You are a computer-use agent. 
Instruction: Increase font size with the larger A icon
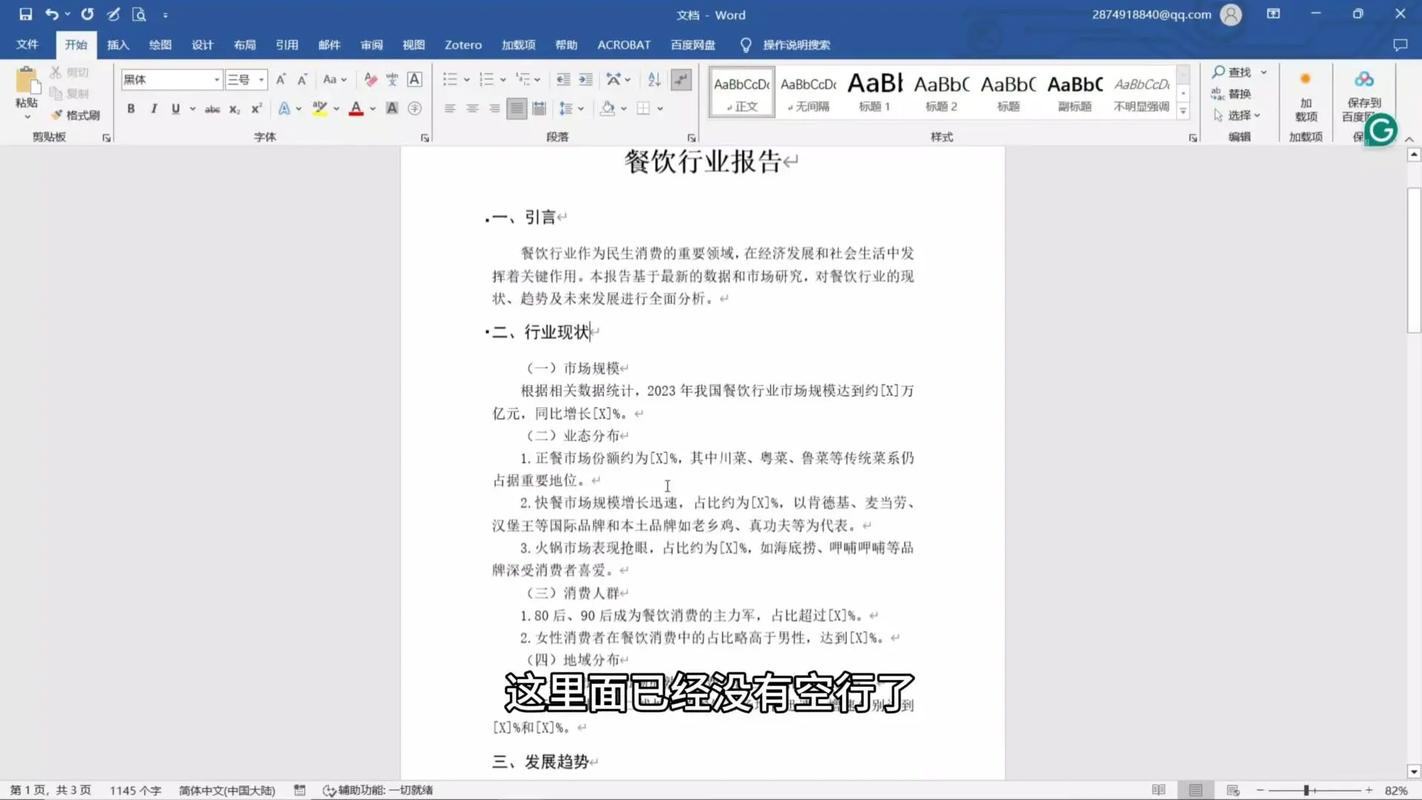click(281, 79)
